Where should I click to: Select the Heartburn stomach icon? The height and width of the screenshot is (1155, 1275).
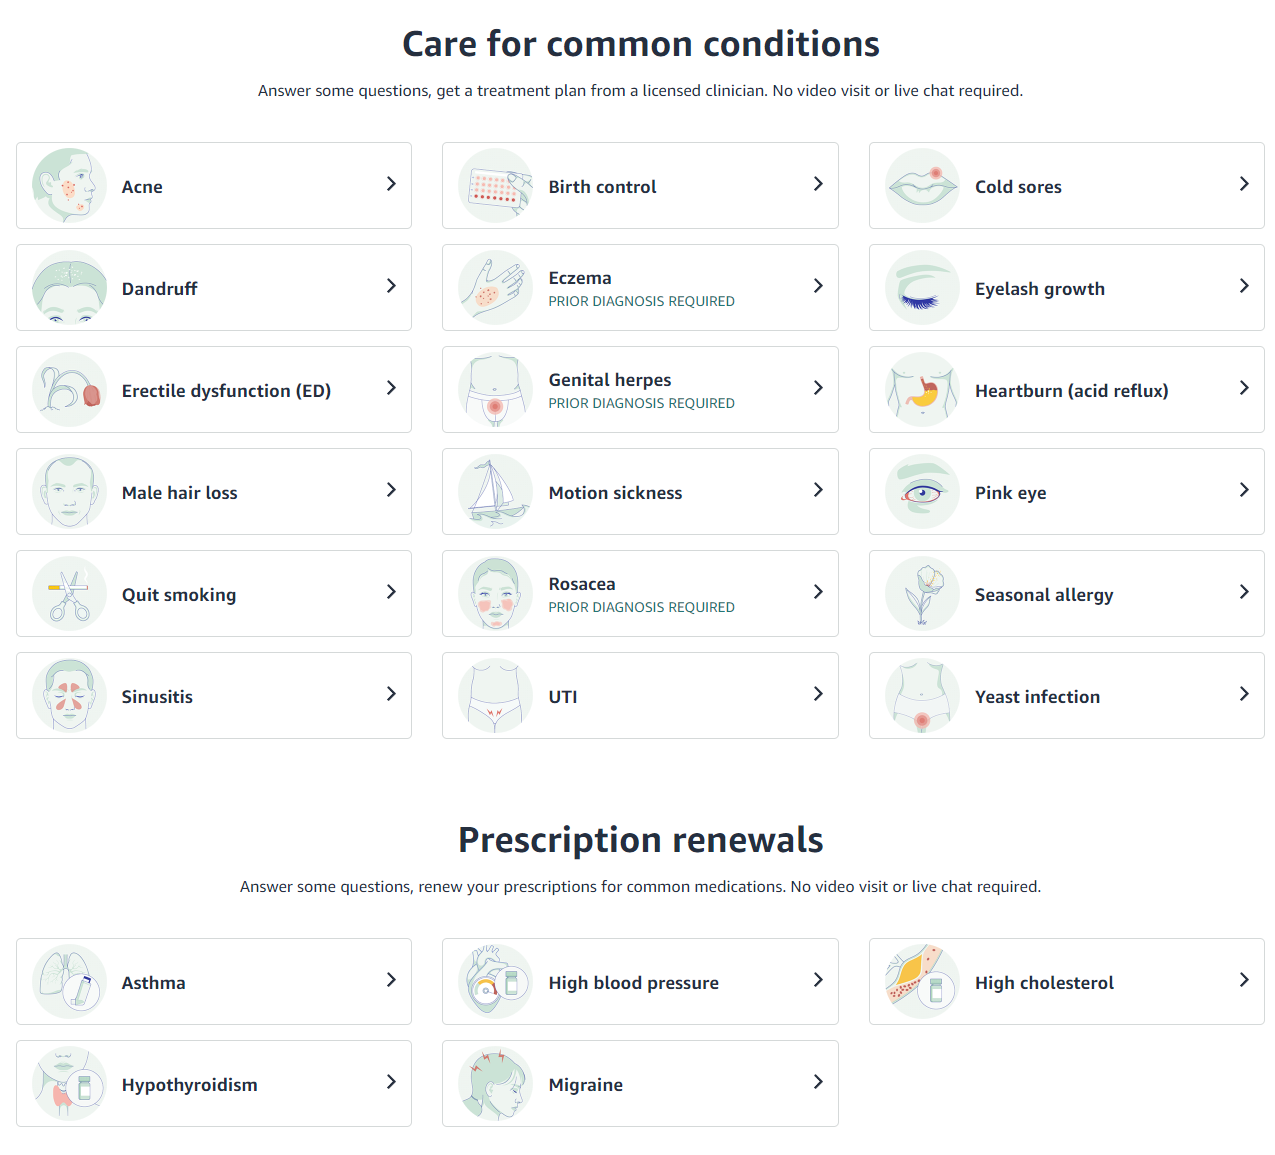(922, 390)
